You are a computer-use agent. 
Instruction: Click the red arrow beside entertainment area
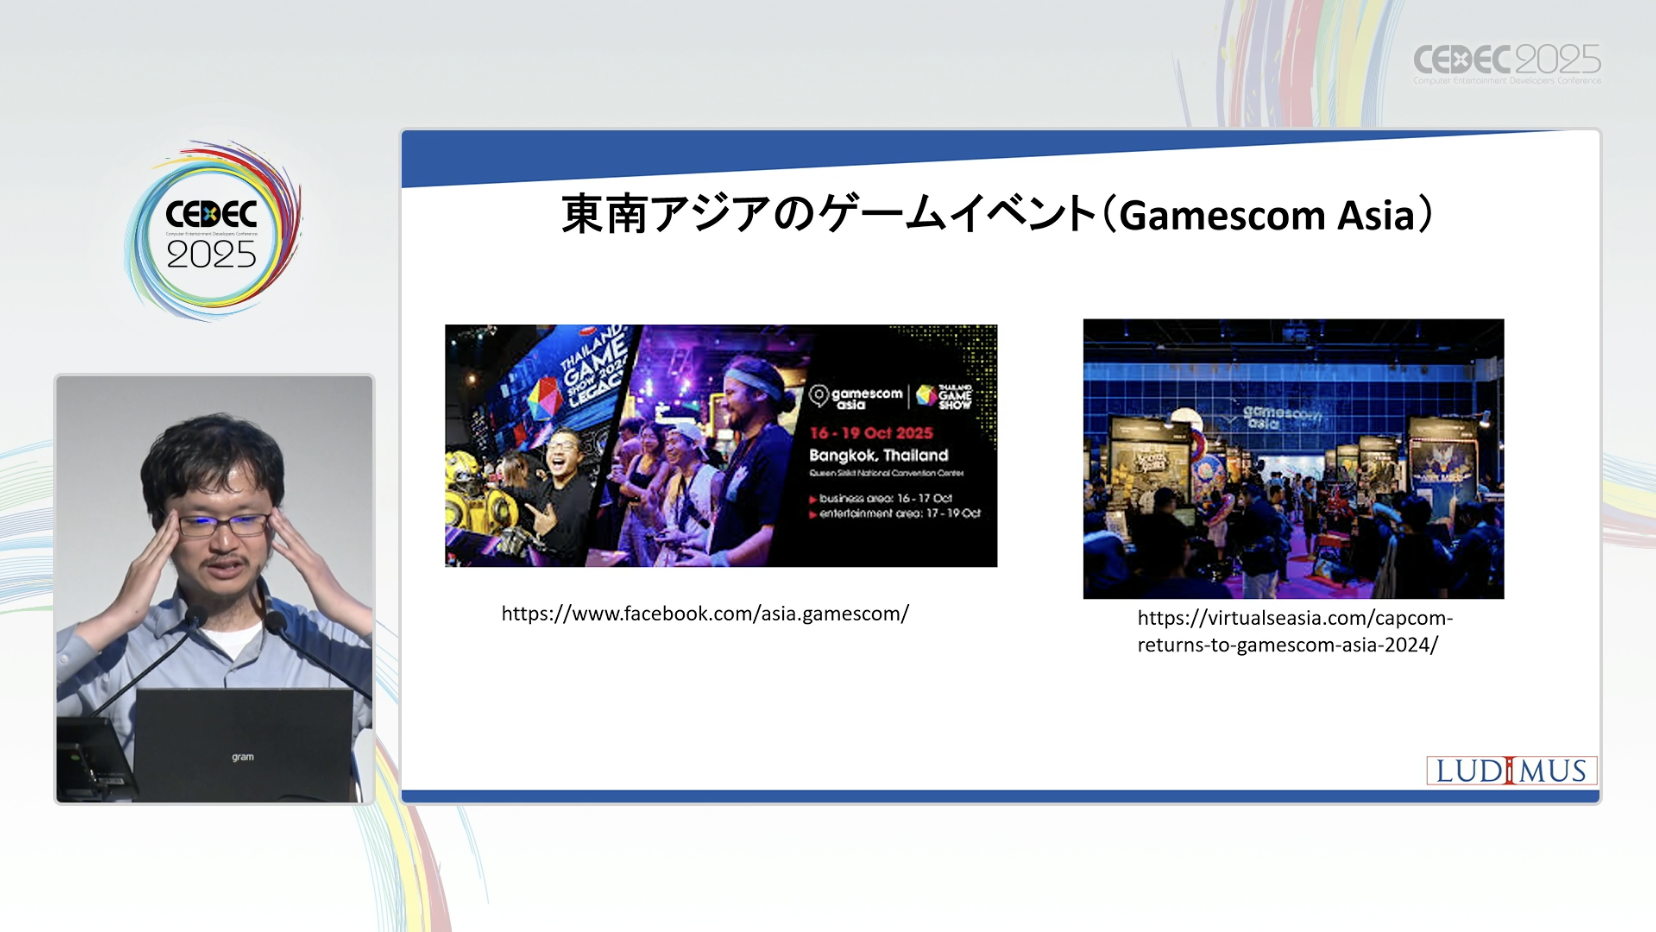[813, 515]
